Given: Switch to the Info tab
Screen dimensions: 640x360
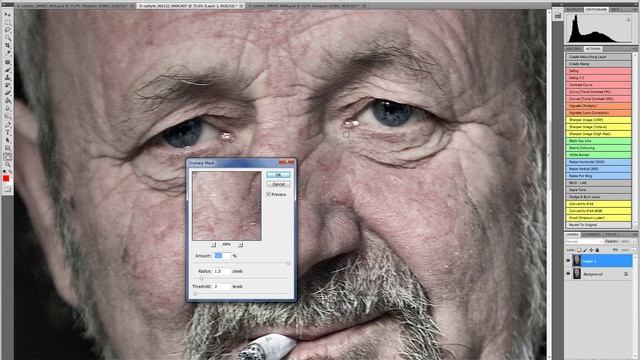Looking at the screenshot, I should pyautogui.click(x=615, y=9).
